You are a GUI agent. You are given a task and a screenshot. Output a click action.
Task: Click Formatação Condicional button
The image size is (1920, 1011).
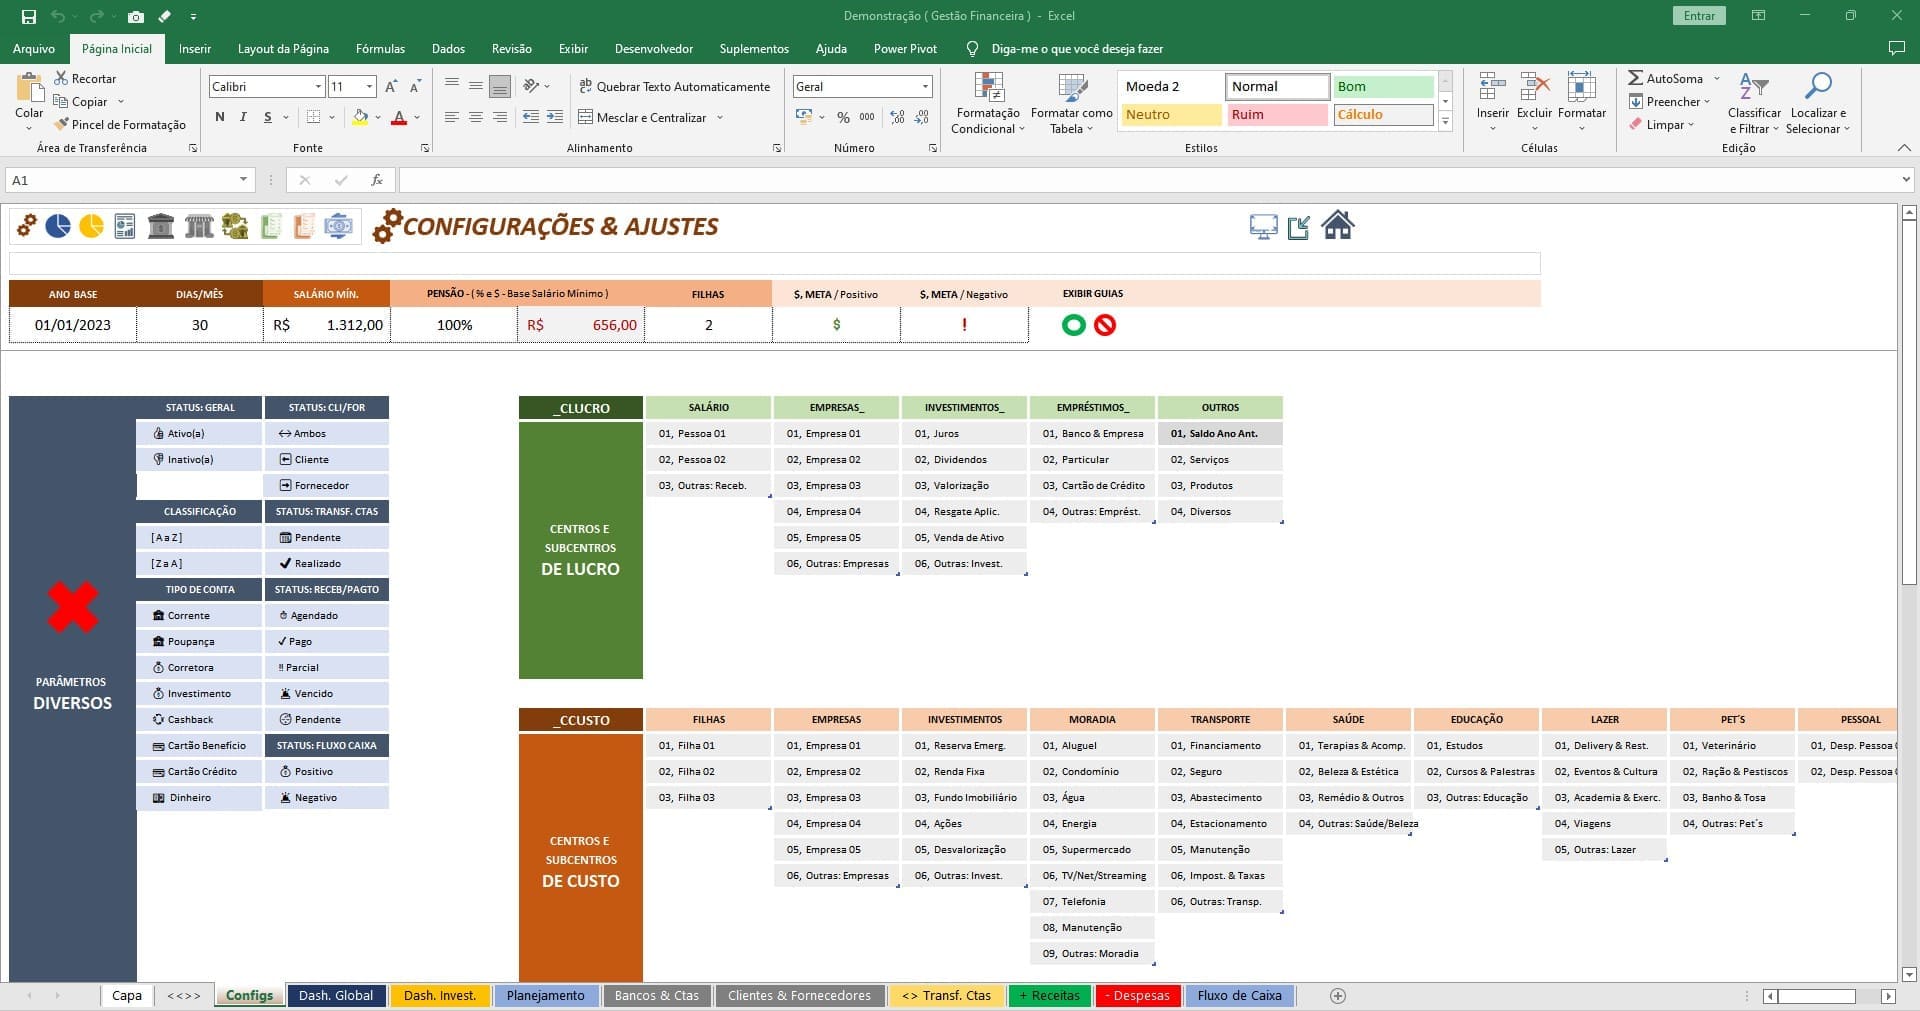tap(988, 103)
